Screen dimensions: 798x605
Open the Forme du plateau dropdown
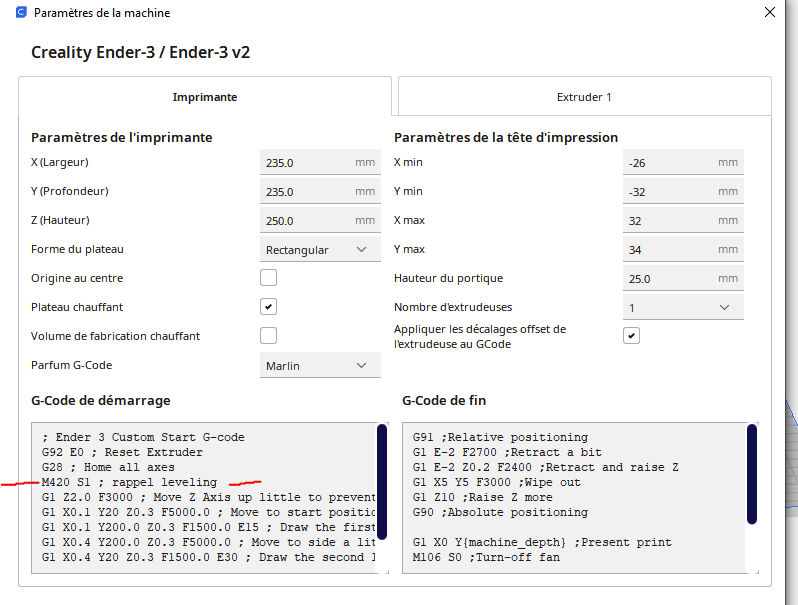click(x=320, y=250)
